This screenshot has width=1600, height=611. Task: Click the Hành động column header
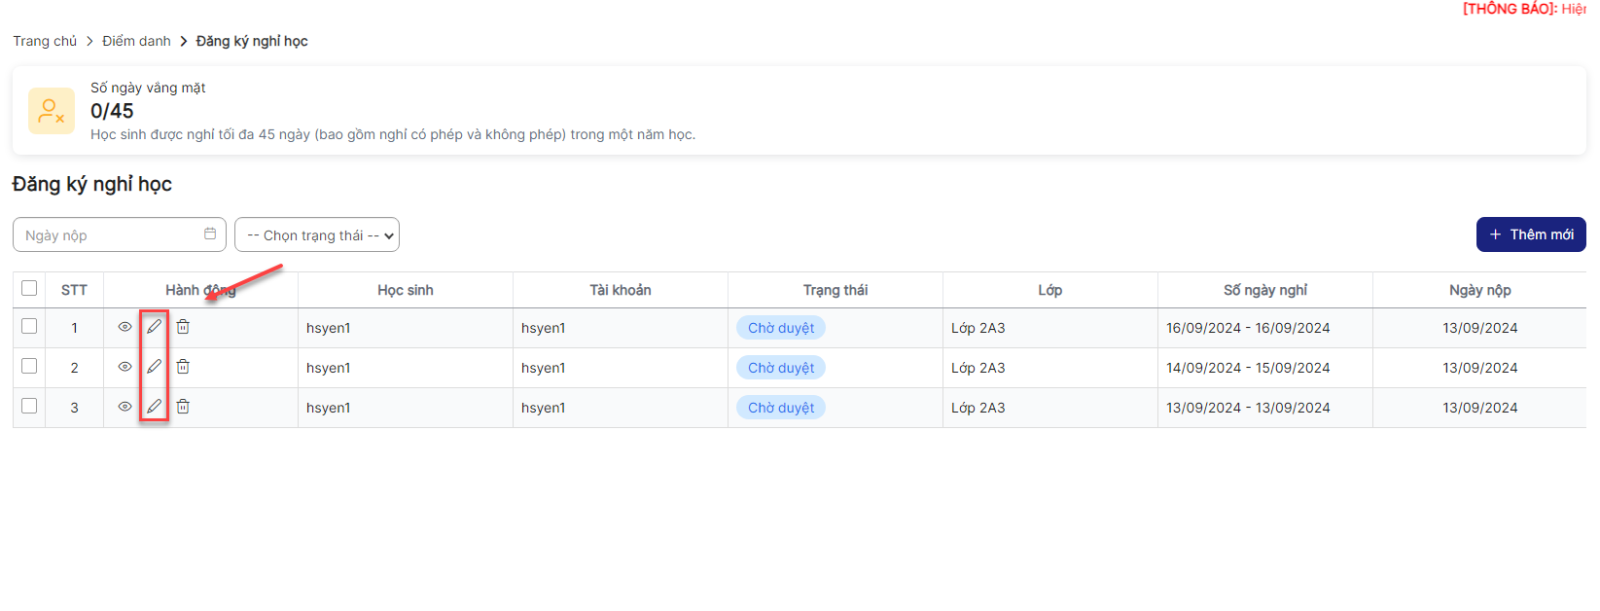[x=200, y=290]
